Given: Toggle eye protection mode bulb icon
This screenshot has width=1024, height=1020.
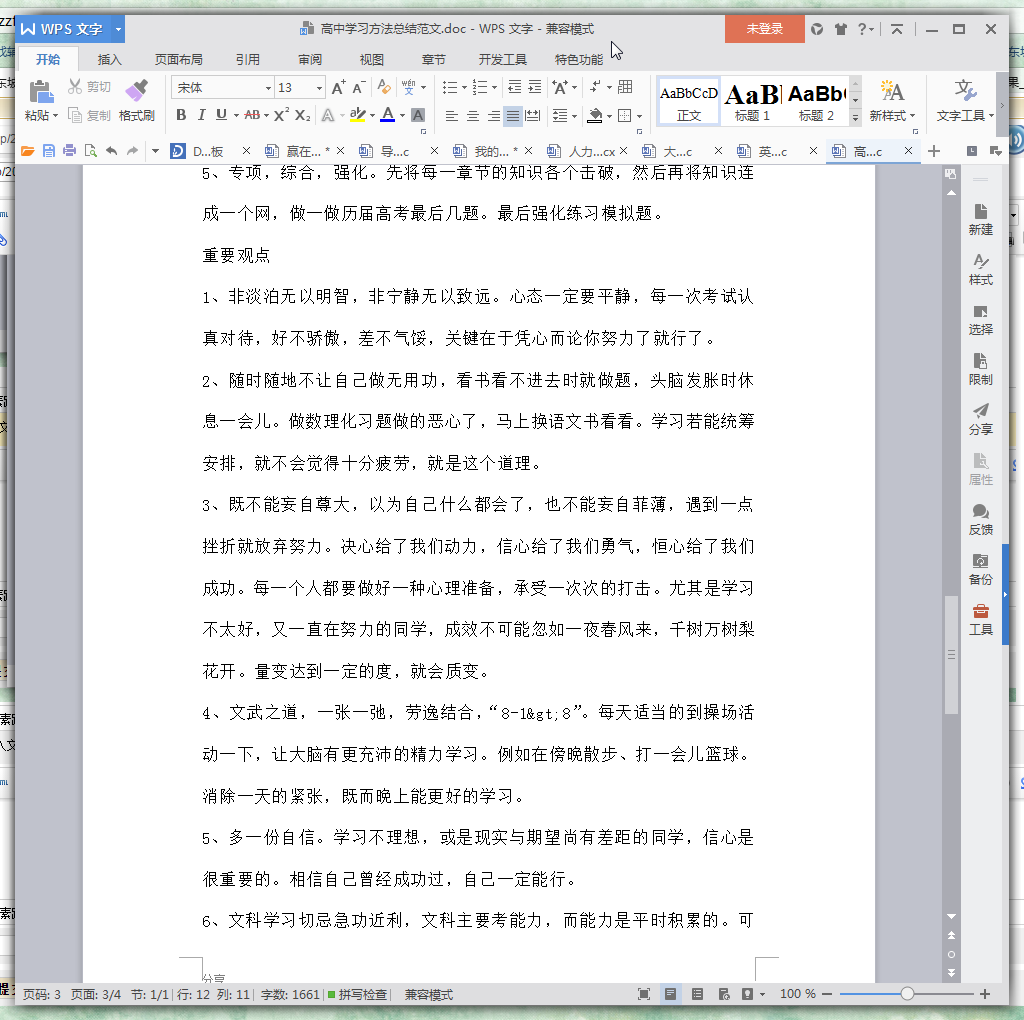Looking at the screenshot, I should 748,994.
